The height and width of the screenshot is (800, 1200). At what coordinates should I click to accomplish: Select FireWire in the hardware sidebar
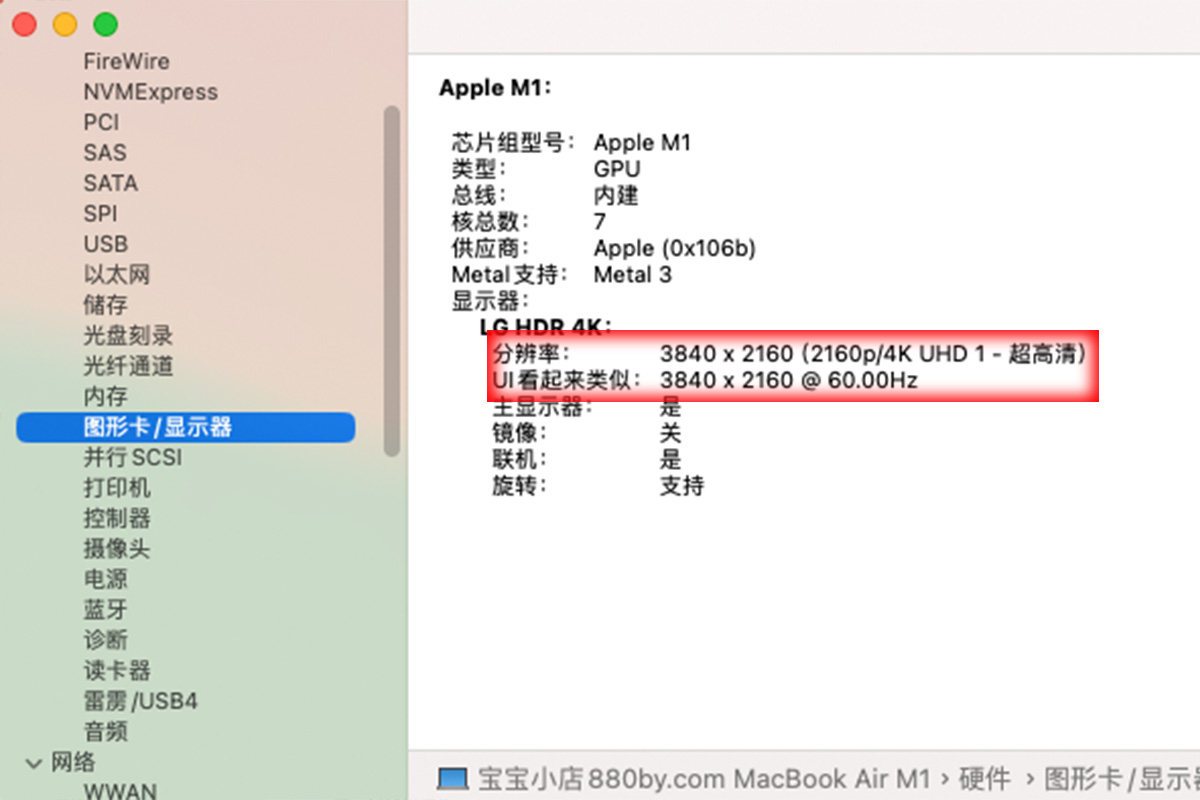[x=126, y=61]
